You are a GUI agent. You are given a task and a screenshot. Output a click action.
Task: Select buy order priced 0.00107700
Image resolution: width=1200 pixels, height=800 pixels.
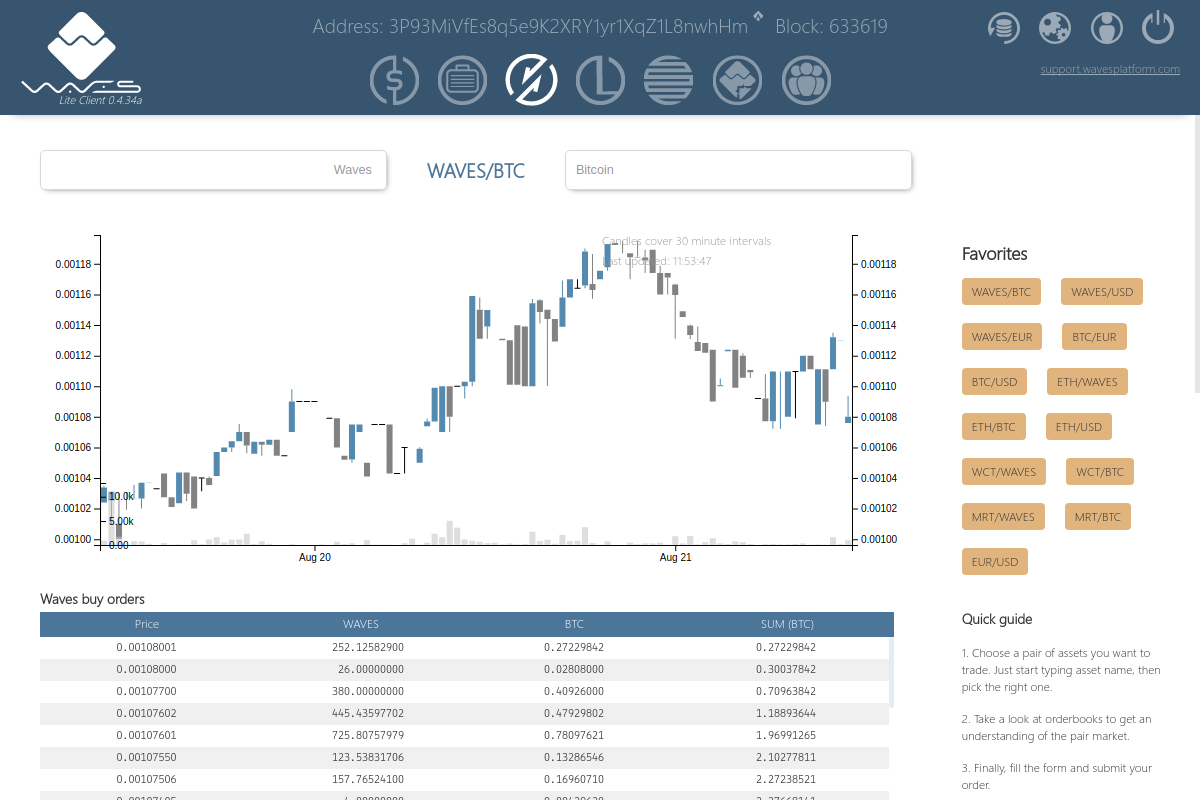464,691
